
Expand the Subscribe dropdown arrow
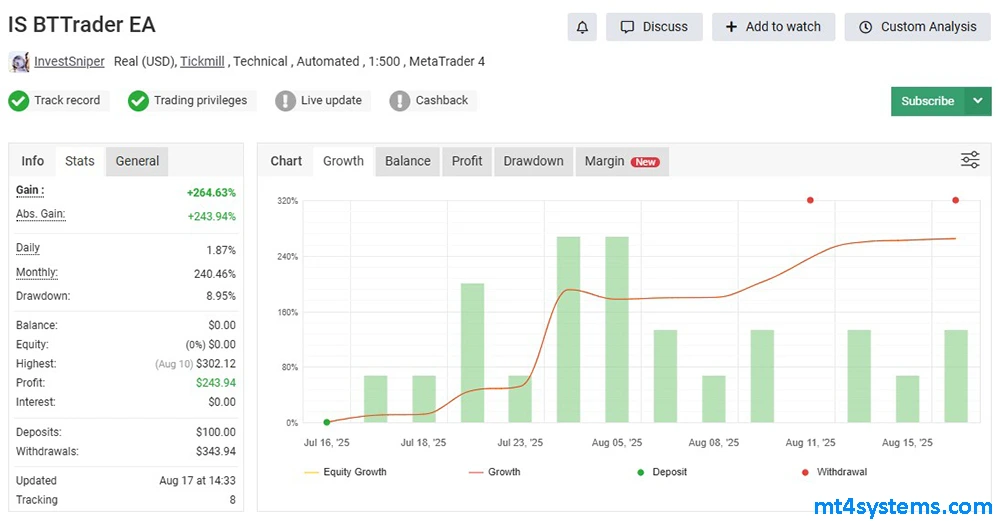(977, 101)
